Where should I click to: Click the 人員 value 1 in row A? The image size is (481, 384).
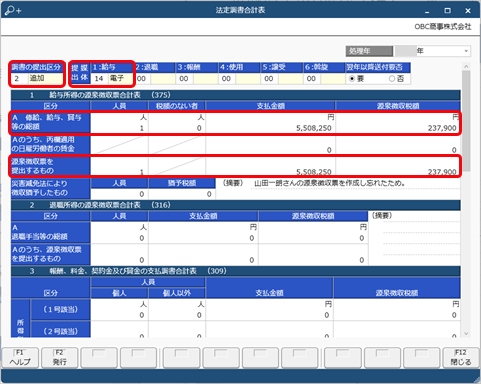(142, 128)
